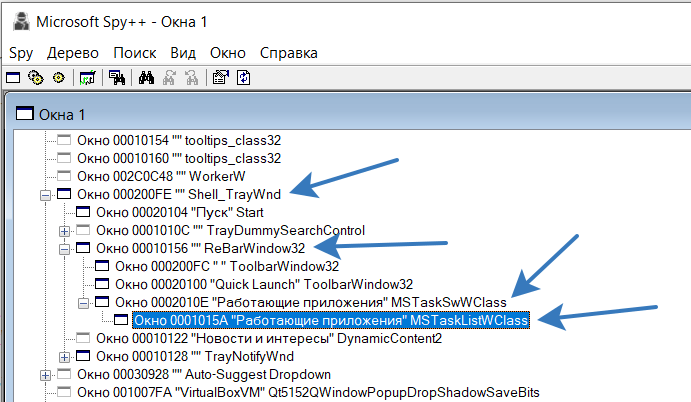This screenshot has width=691, height=402.
Task: Expand the TrayDummySearchControl node
Action: pos(64,231)
